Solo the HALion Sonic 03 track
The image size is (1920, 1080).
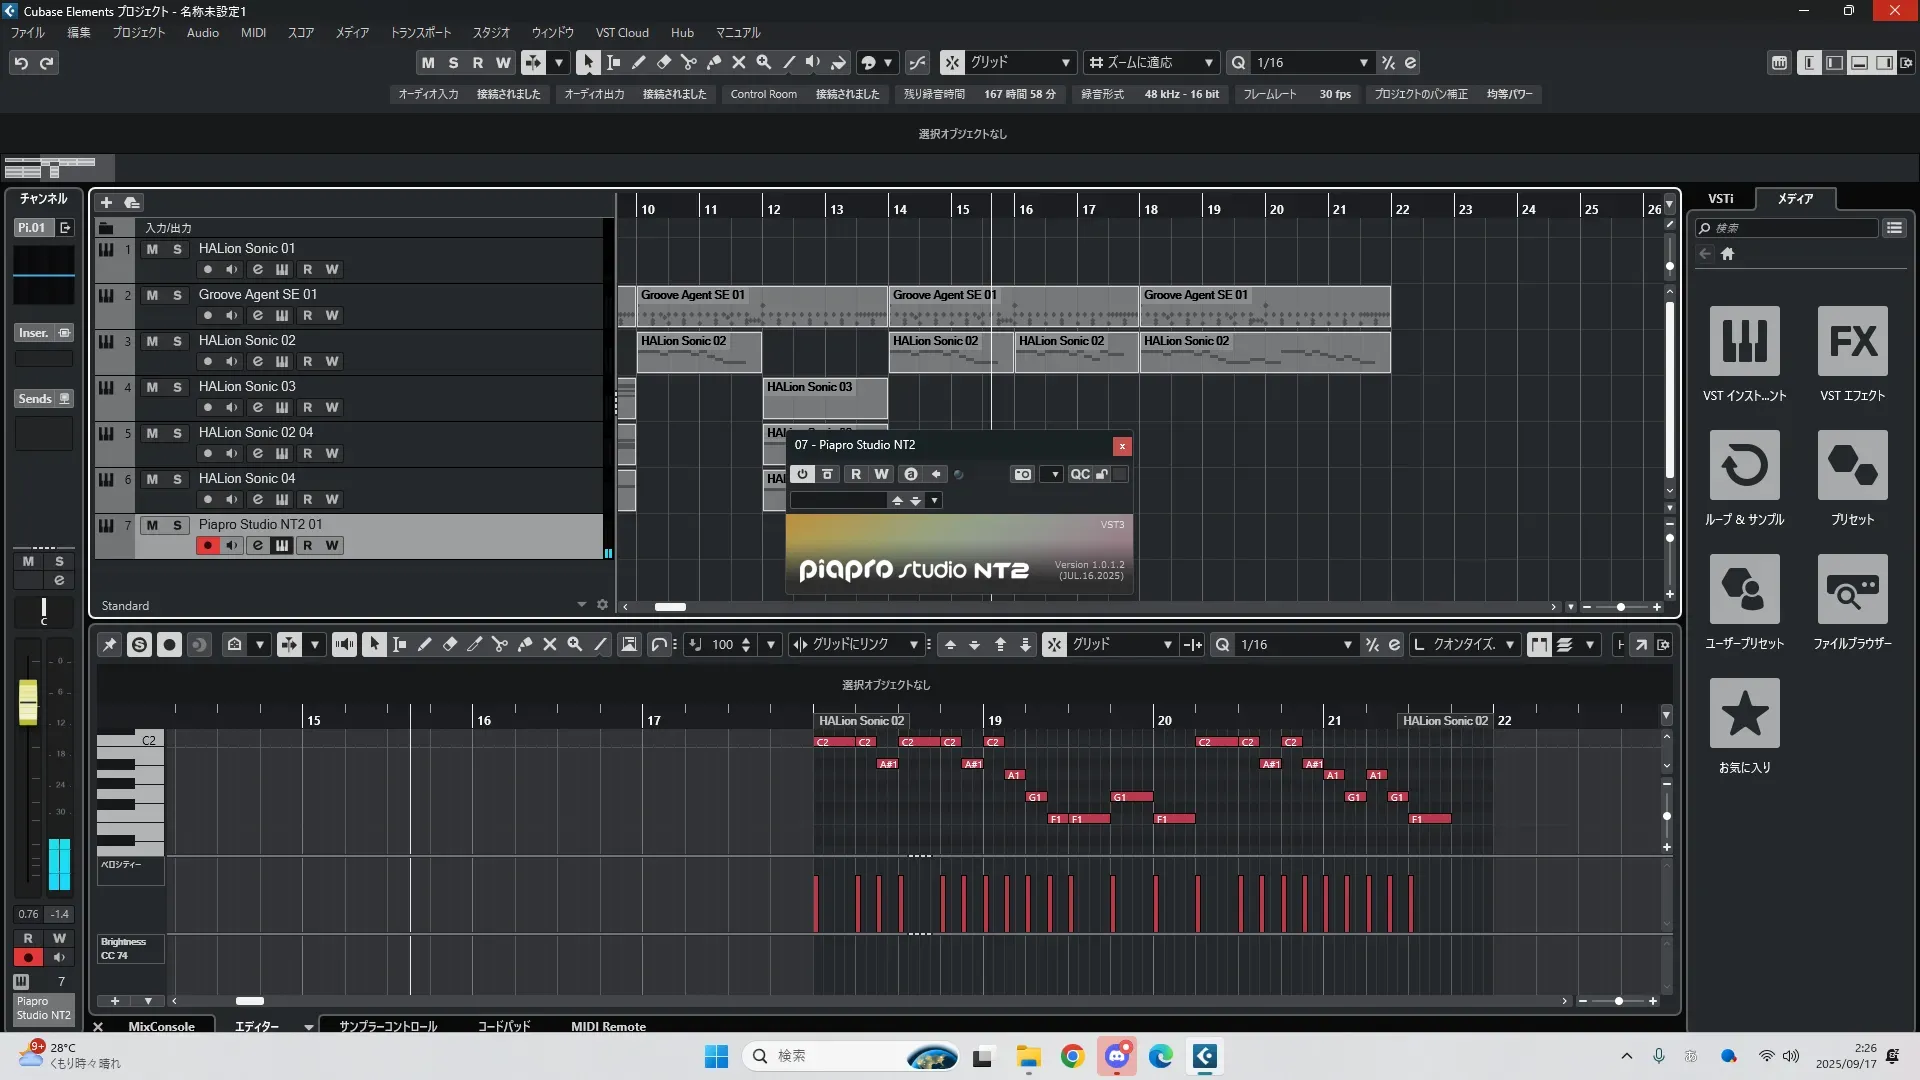177,387
